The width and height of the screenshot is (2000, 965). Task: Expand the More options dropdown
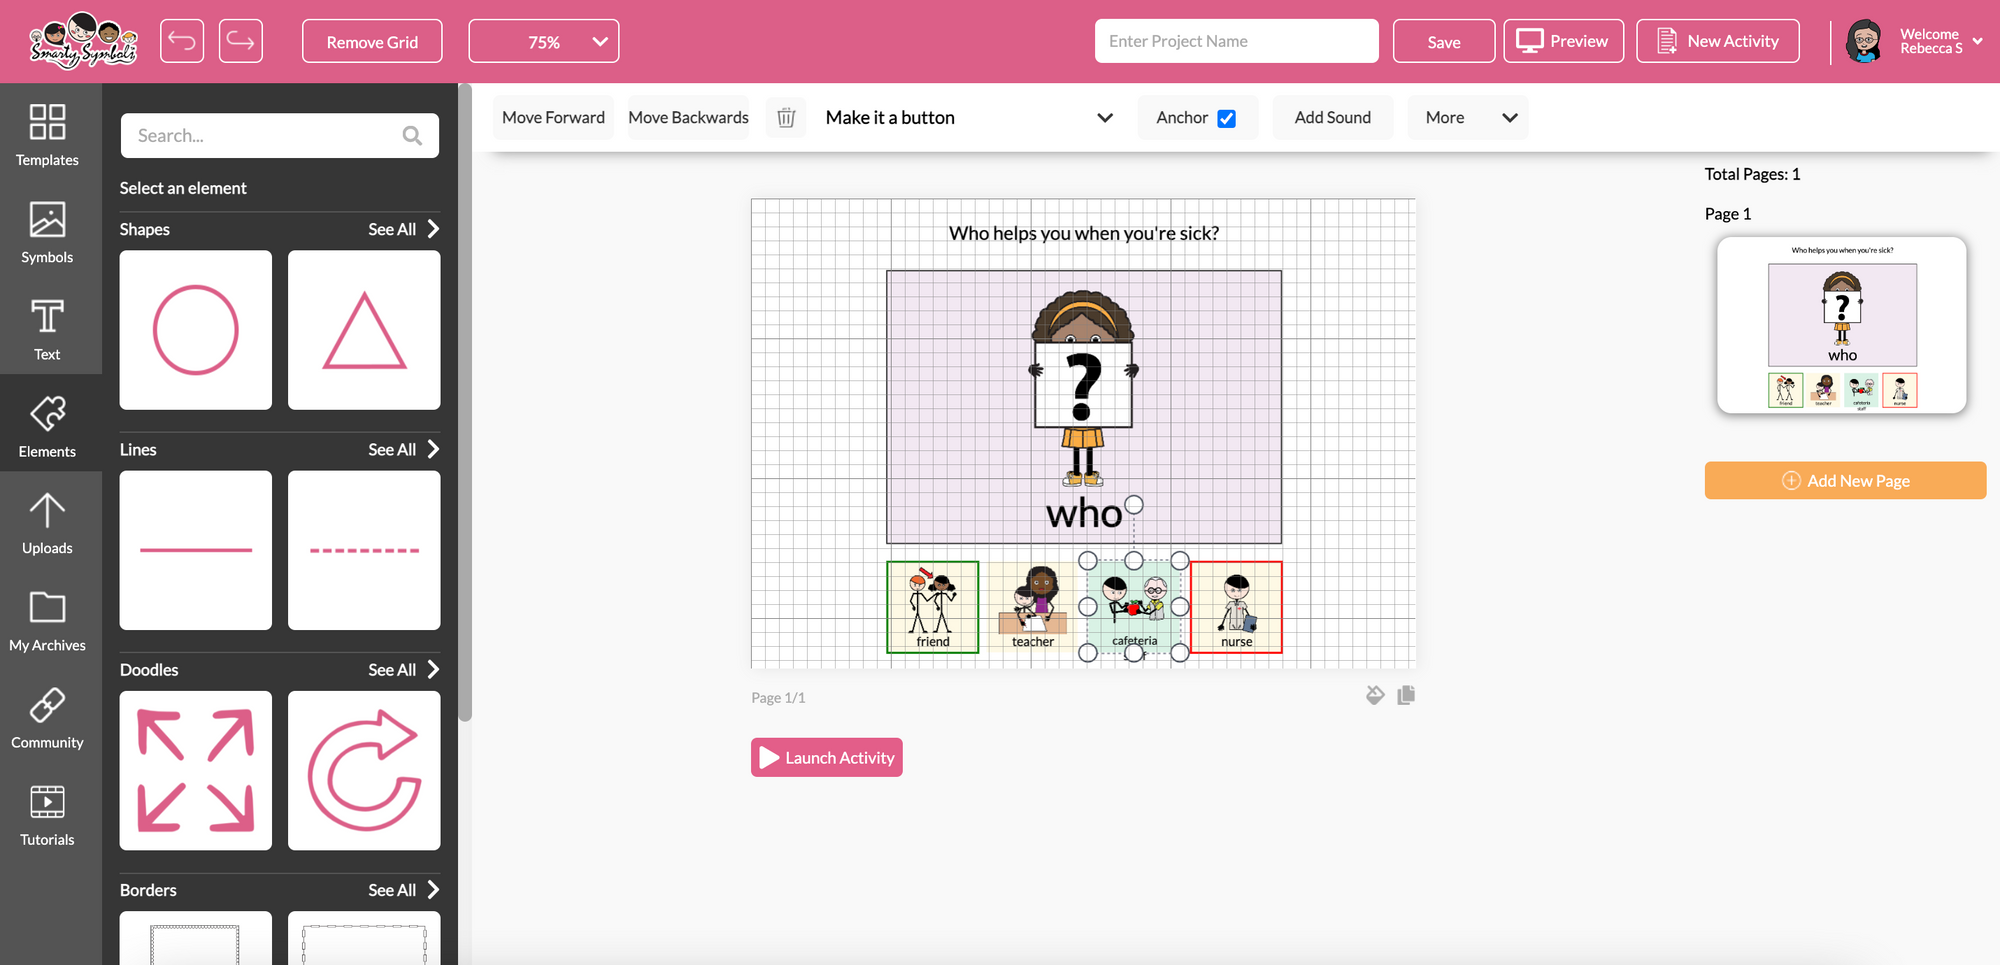pos(1467,117)
